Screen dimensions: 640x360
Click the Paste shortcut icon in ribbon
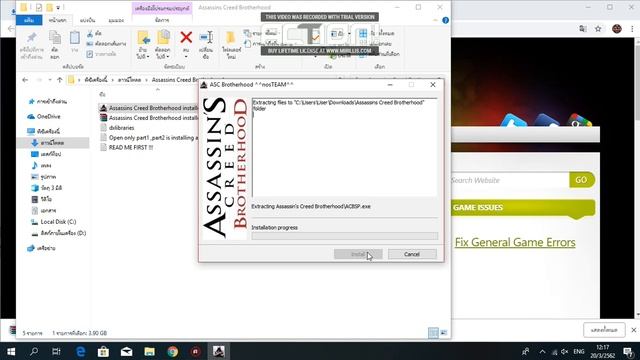(x=90, y=54)
